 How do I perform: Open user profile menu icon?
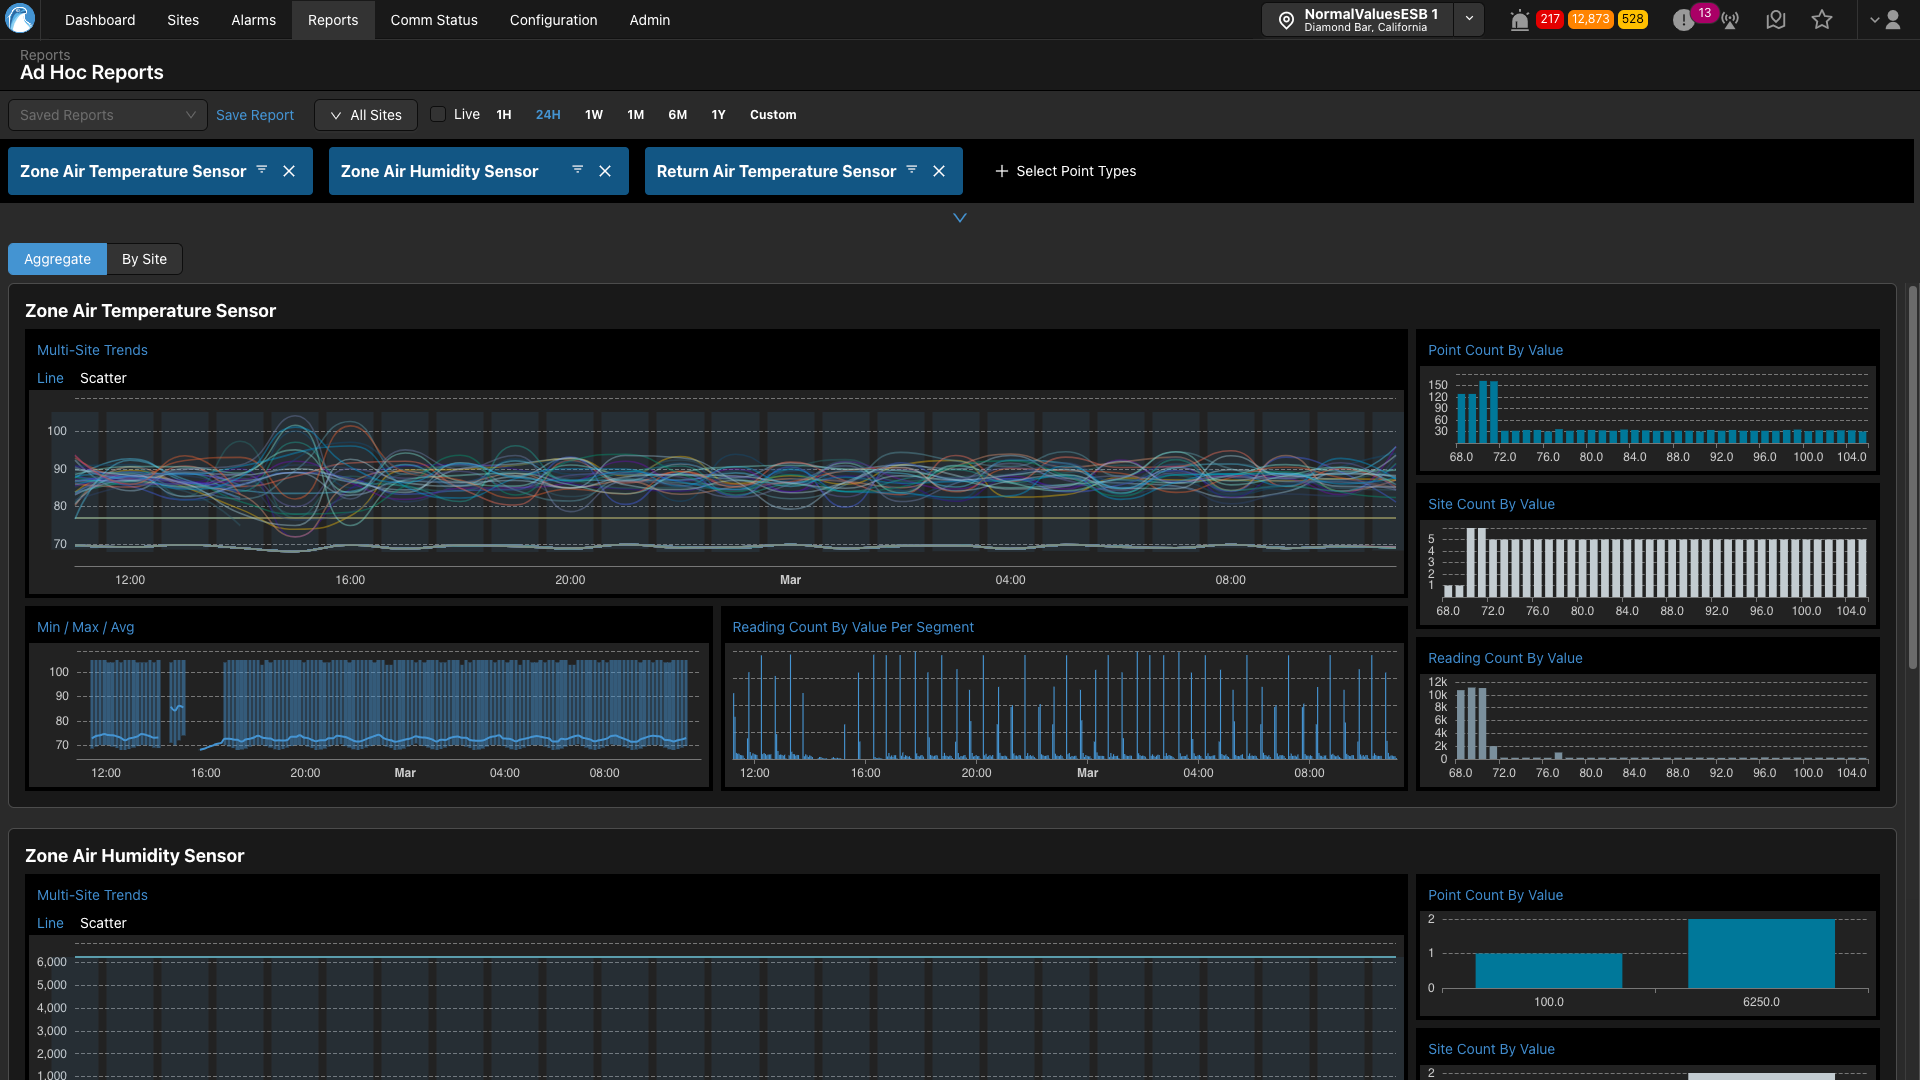pos(1892,20)
